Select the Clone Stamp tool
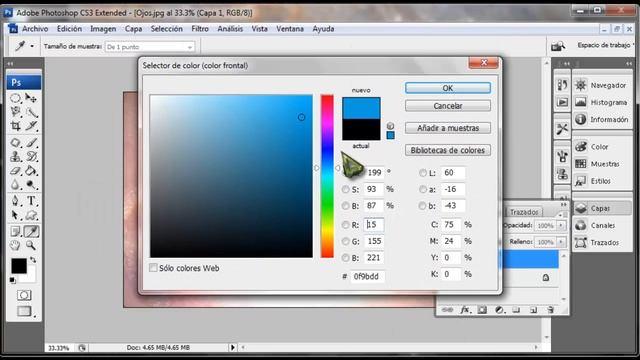This screenshot has width=640, height=360. point(16,157)
